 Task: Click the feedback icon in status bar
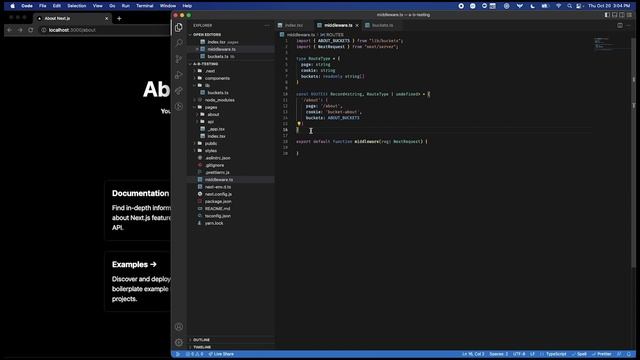[619, 354]
